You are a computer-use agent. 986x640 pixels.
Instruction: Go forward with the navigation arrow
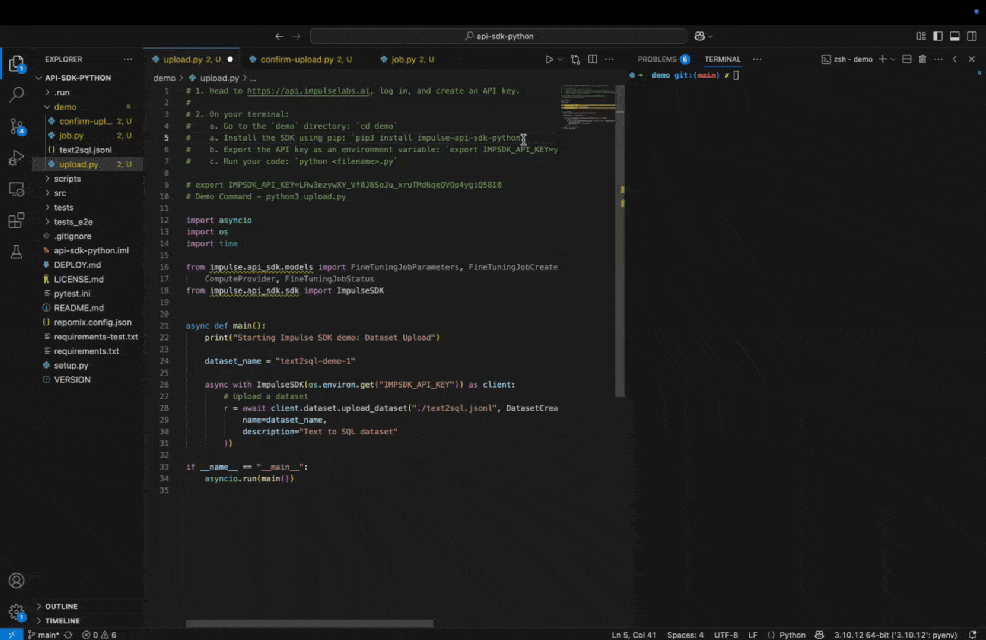click(x=296, y=36)
